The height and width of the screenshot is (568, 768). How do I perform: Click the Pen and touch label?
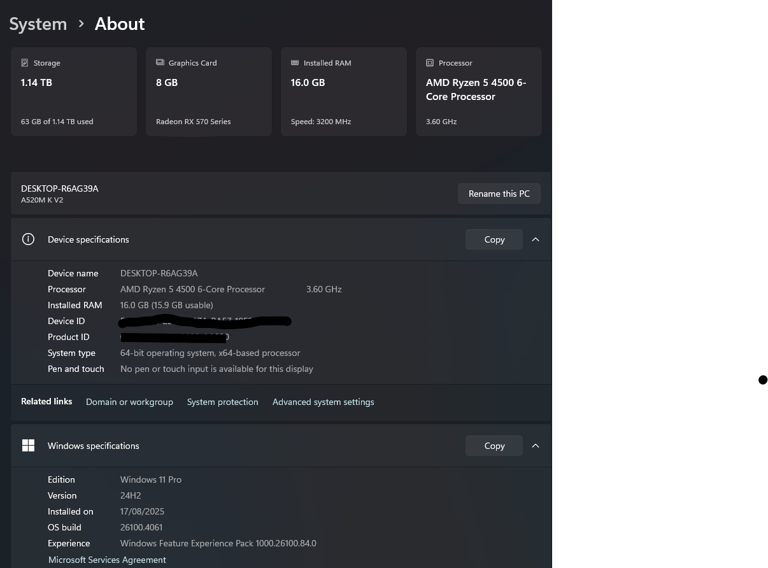pos(76,369)
